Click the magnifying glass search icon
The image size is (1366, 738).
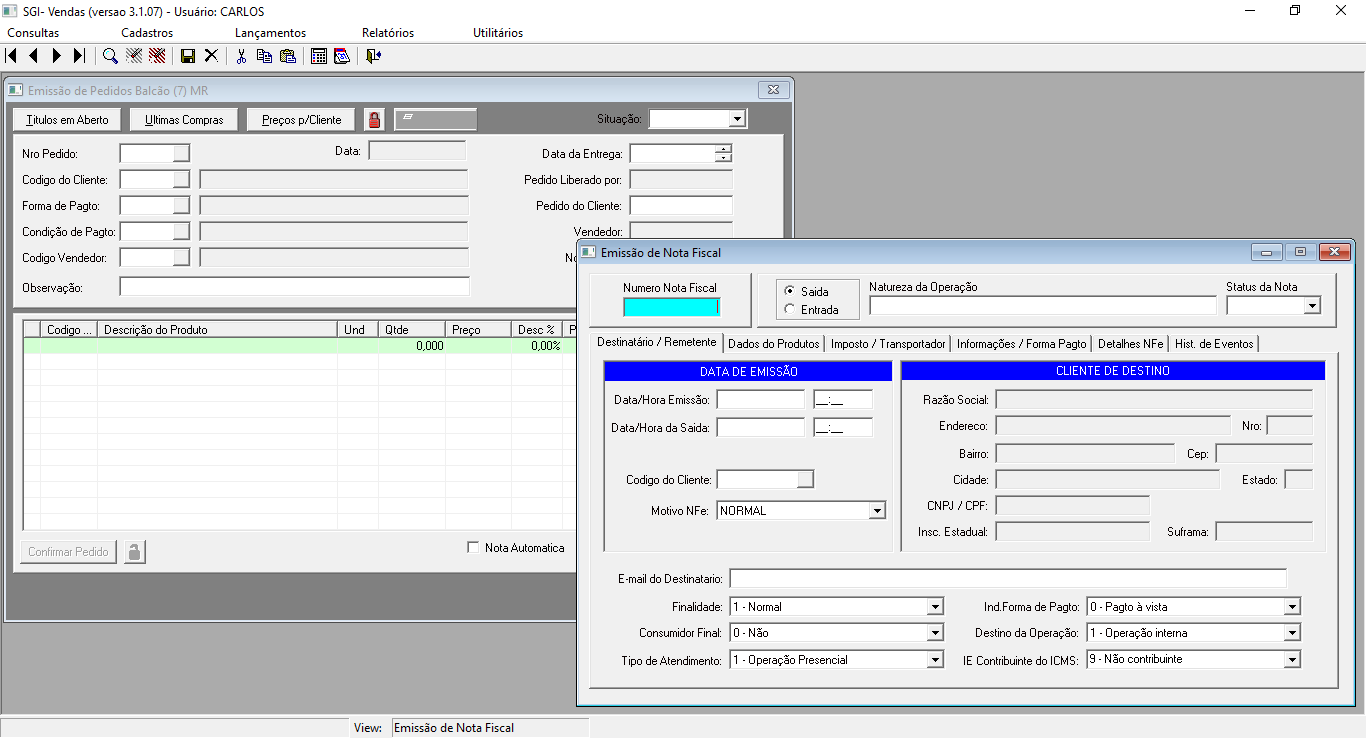[x=110, y=56]
